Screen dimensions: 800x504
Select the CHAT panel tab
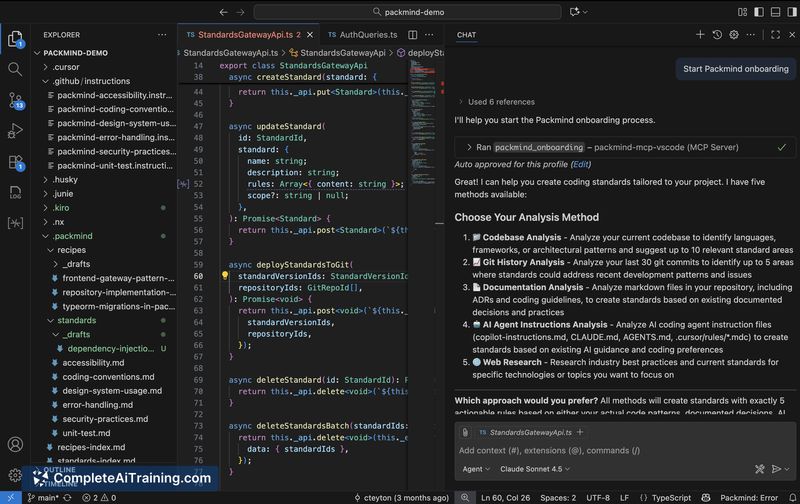click(466, 35)
